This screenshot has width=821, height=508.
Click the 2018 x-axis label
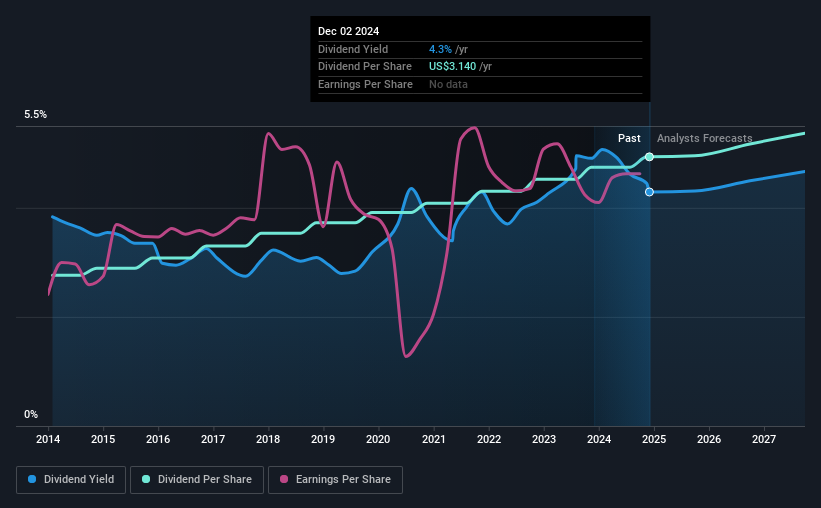point(268,439)
